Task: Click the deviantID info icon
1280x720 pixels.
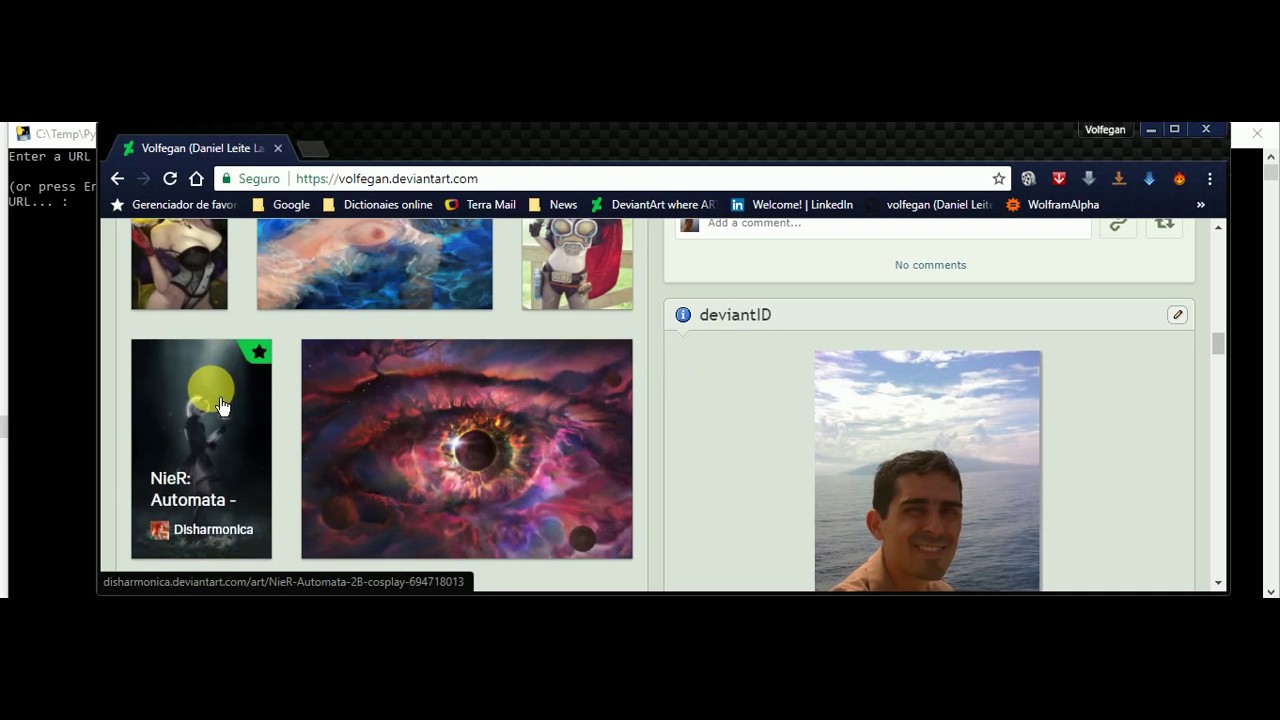Action: (683, 315)
